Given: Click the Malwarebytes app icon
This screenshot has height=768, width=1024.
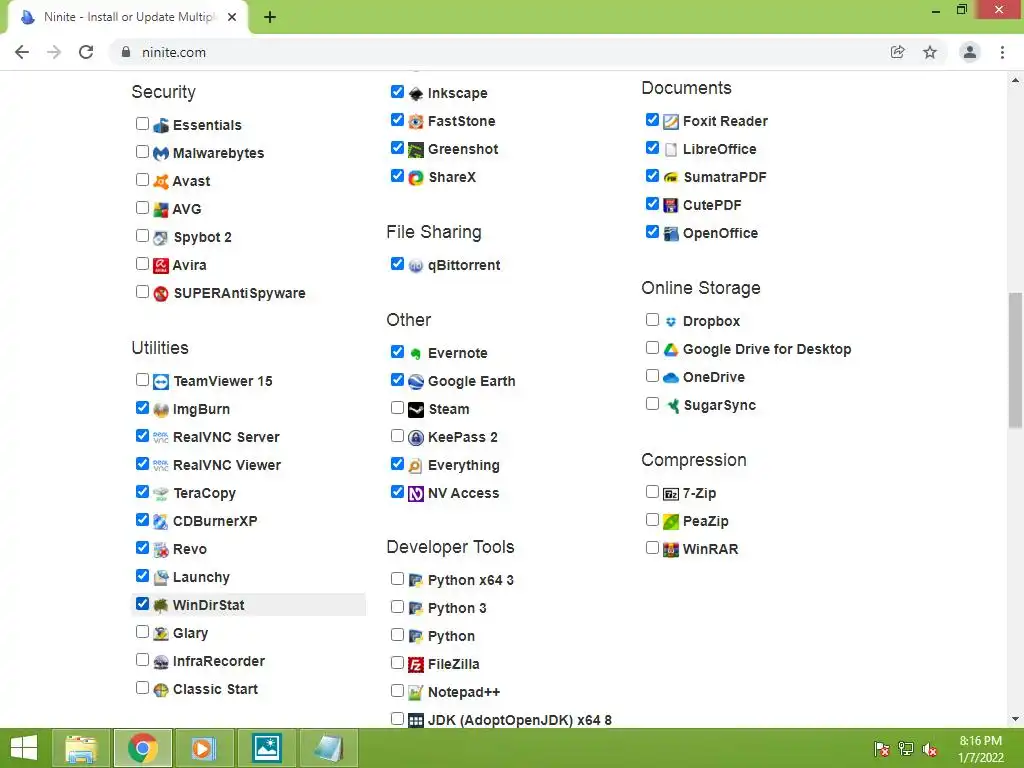Looking at the screenshot, I should (161, 153).
